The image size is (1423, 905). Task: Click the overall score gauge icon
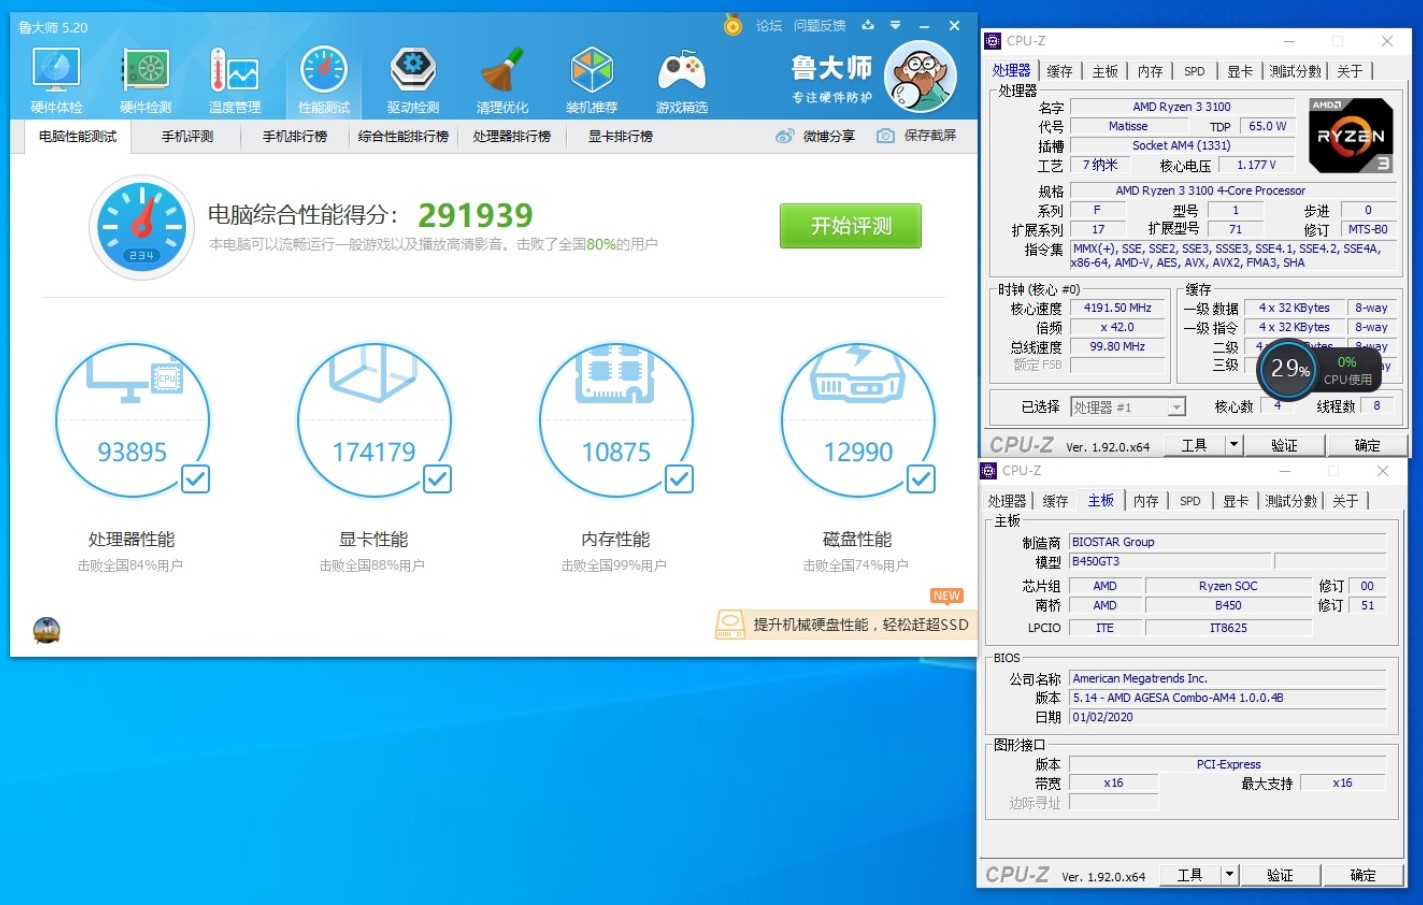click(142, 227)
